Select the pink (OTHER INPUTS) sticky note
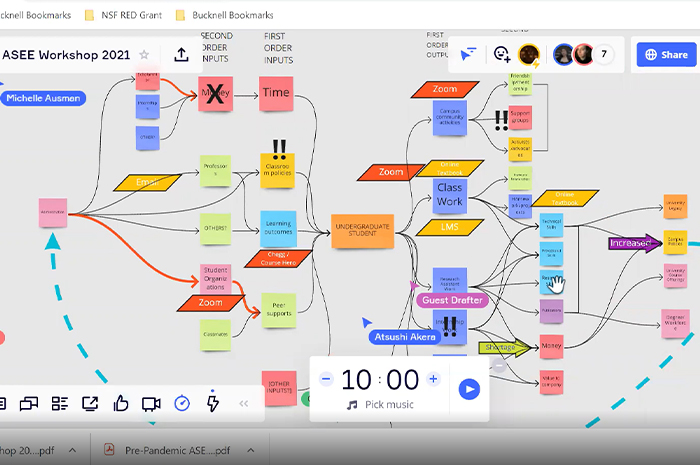This screenshot has width=700, height=465. coord(279,388)
